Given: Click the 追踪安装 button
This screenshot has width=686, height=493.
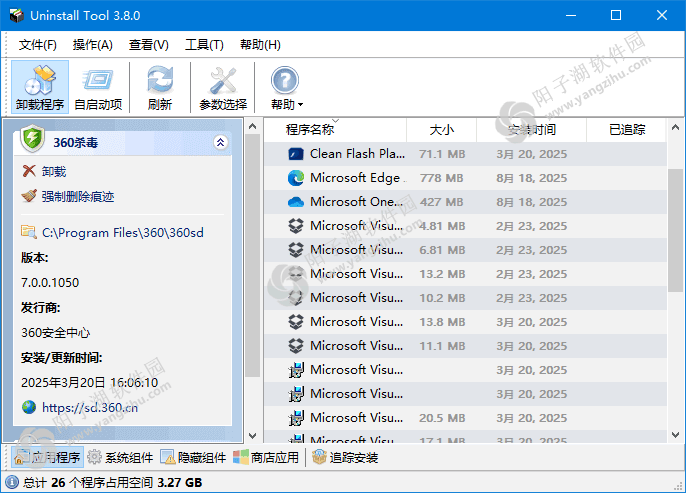Looking at the screenshot, I should (345, 458).
